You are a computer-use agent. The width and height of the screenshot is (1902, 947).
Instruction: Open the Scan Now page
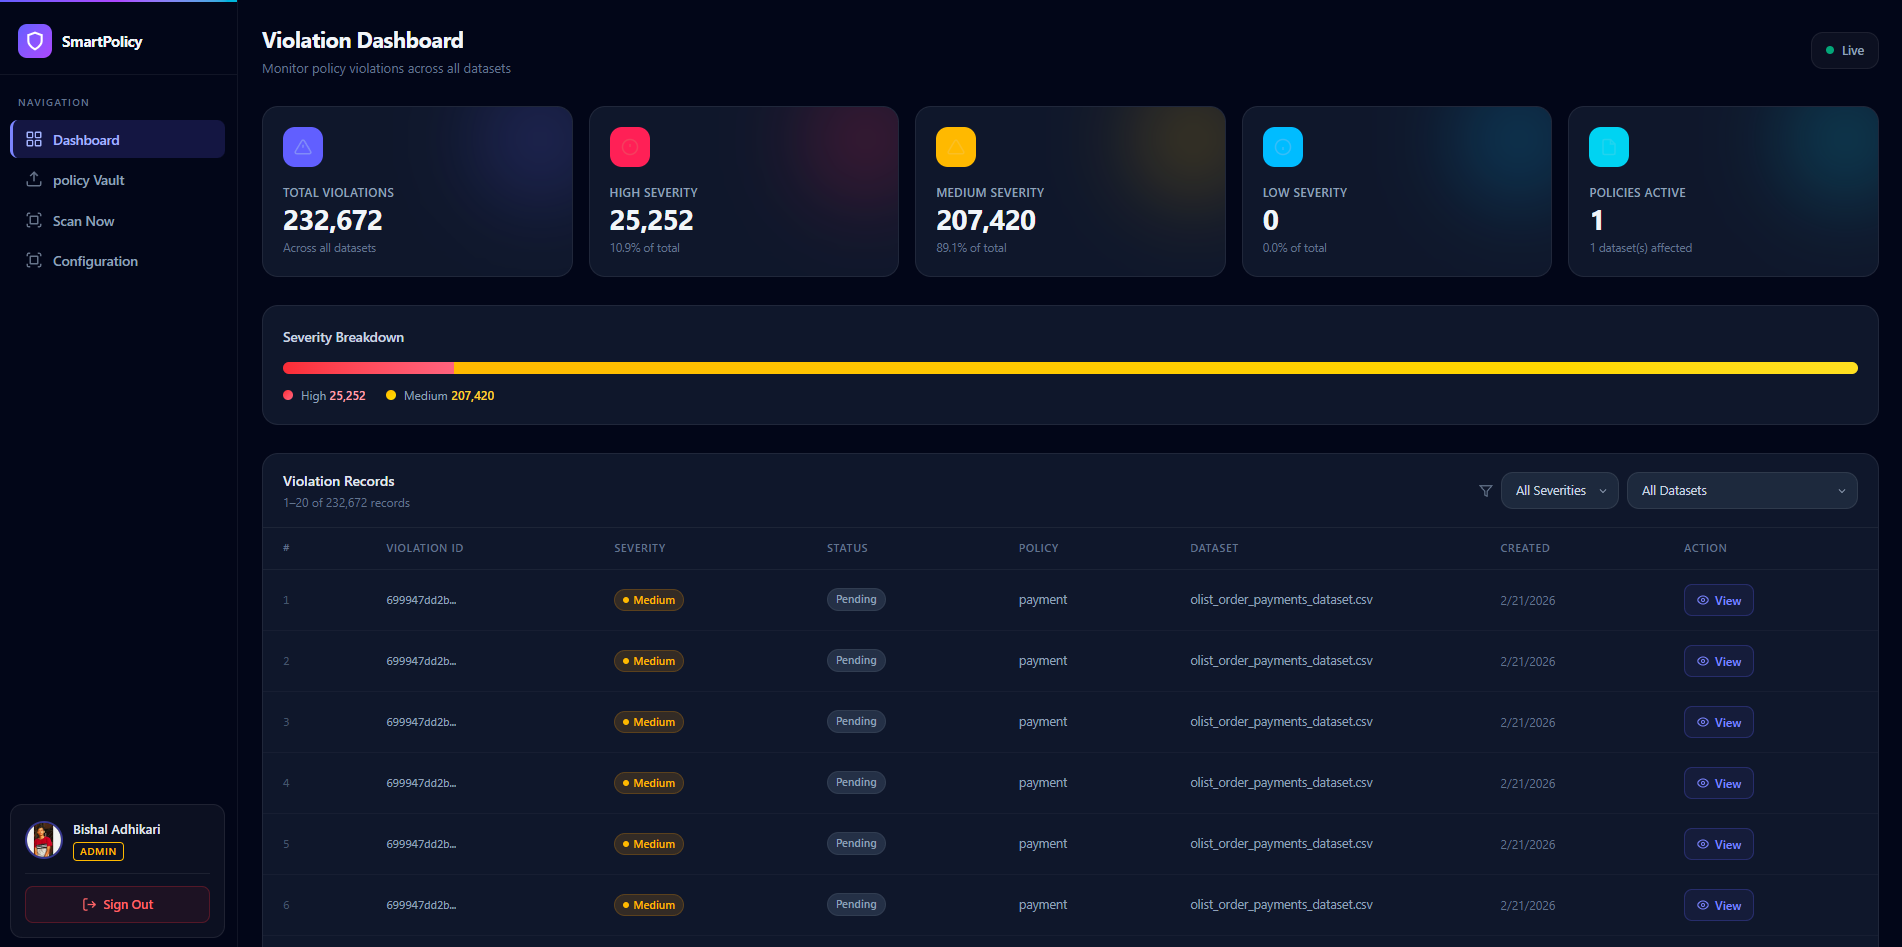coord(83,221)
